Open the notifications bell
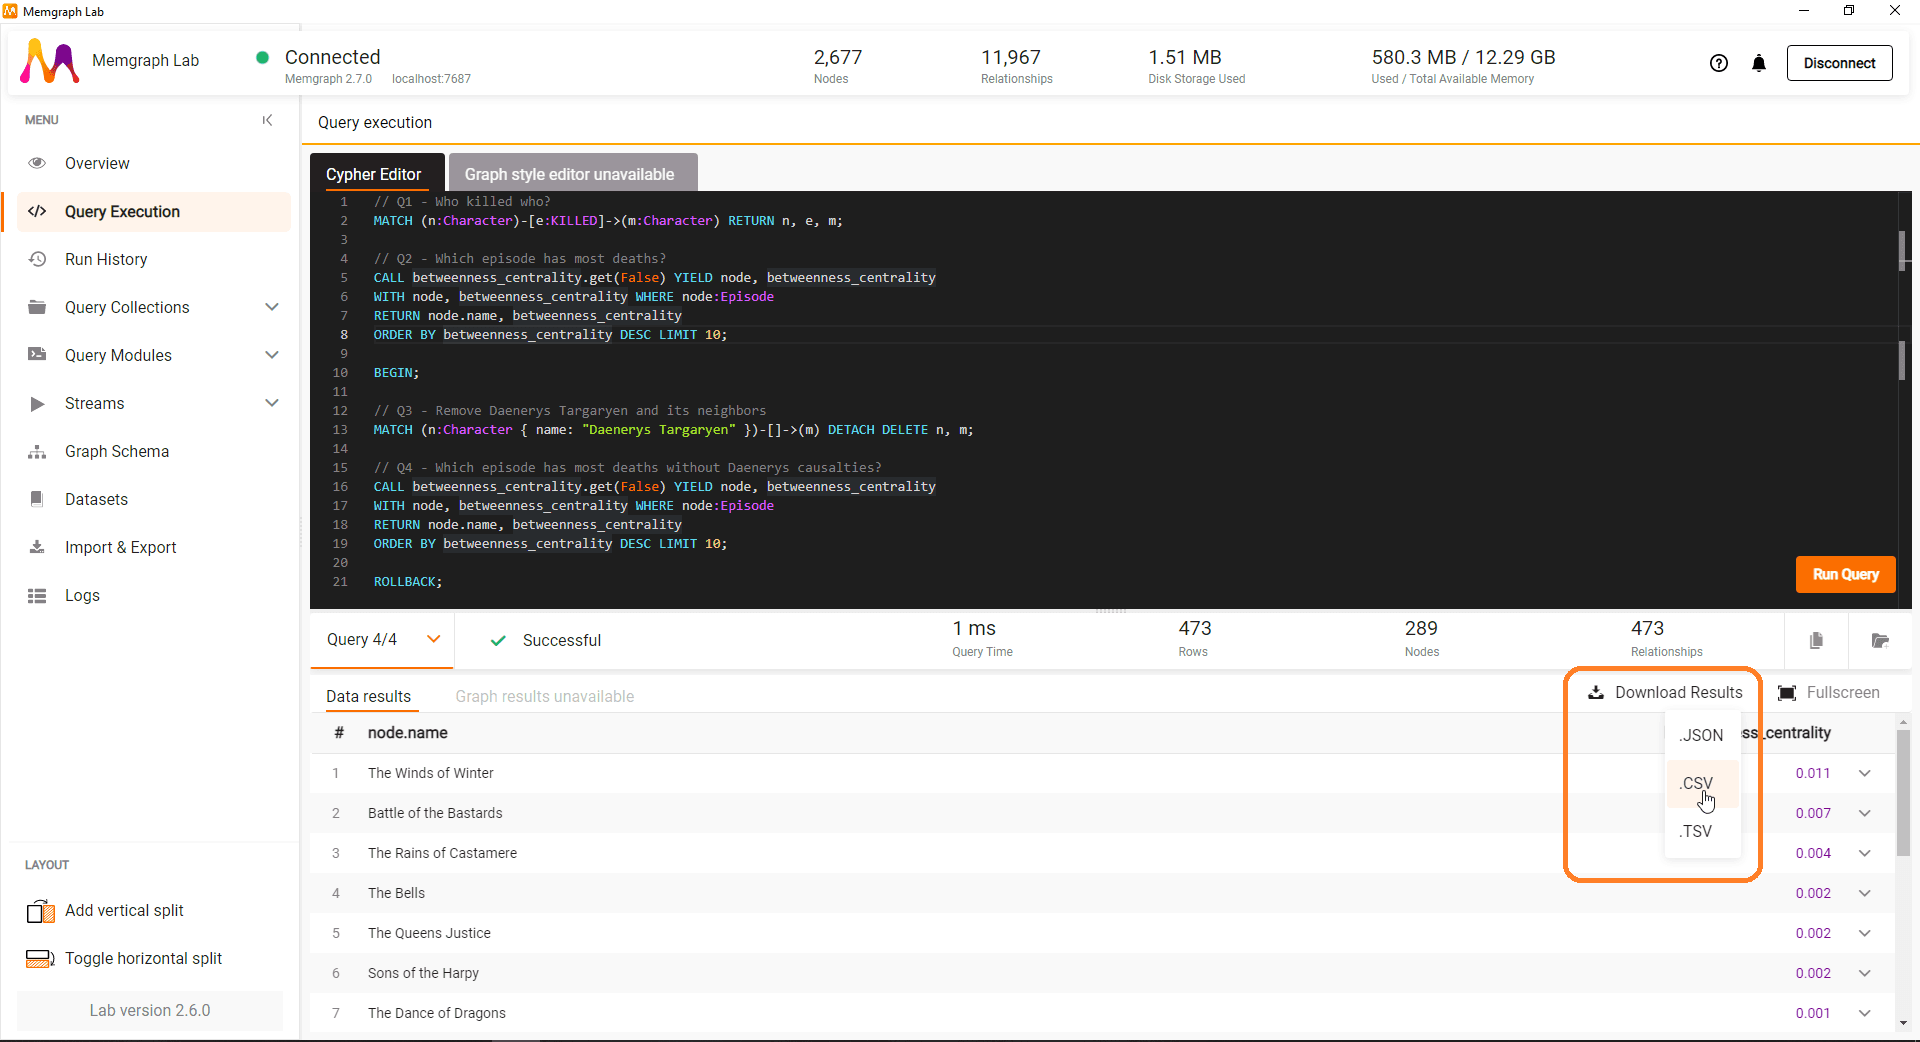Screen dimensions: 1920x1042 click(1758, 63)
